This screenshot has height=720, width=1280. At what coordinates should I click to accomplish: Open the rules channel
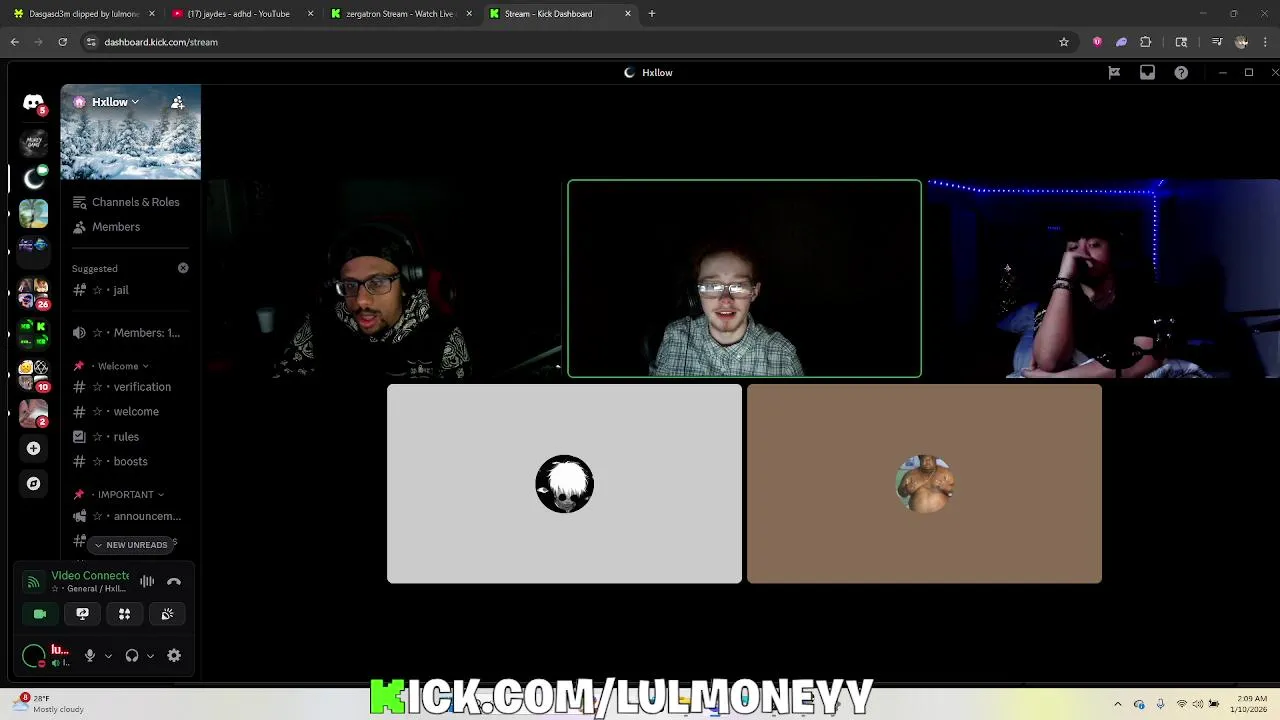click(x=128, y=437)
